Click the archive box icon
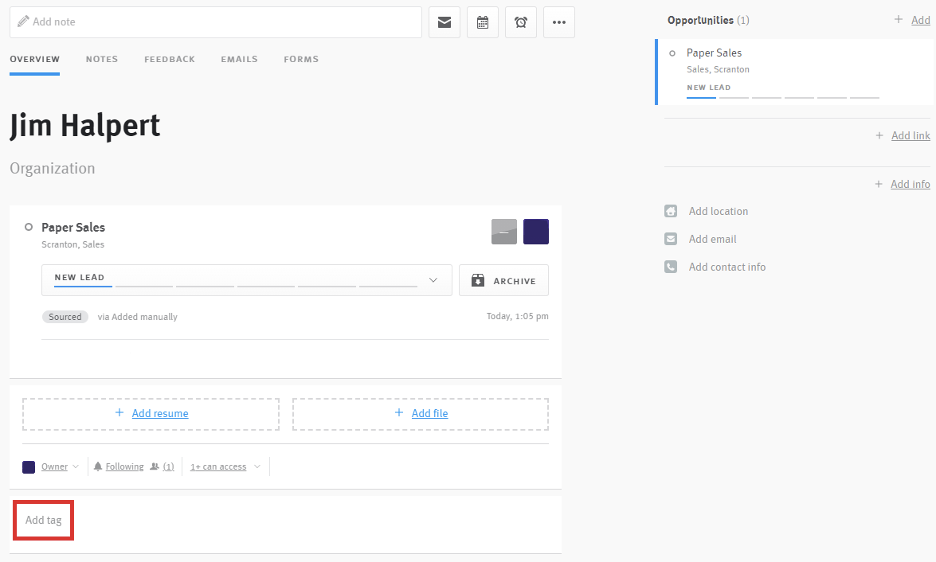 click(478, 280)
